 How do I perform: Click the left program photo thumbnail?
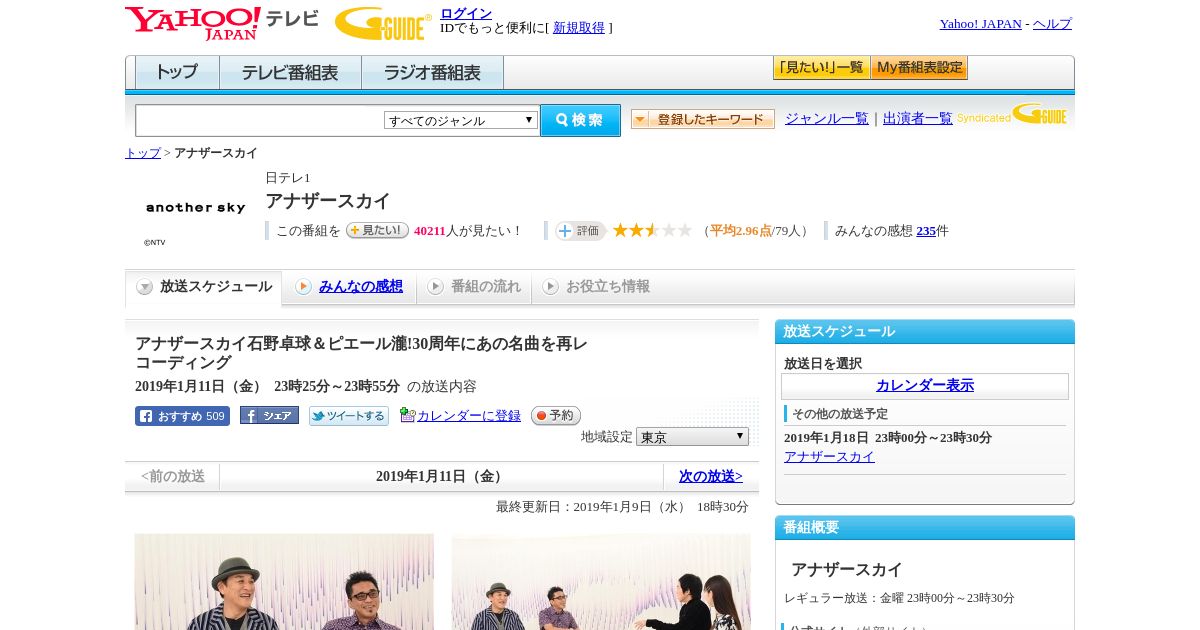(284, 581)
